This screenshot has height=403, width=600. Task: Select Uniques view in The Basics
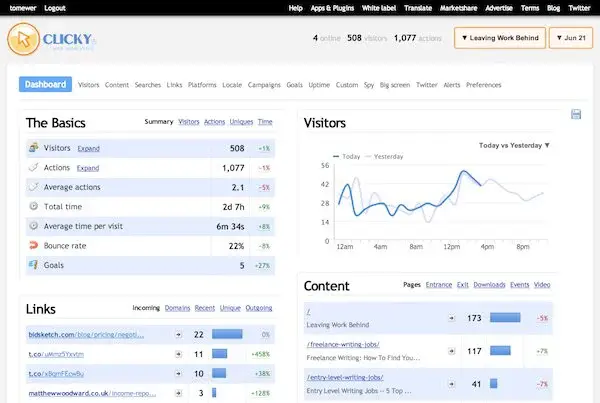click(x=241, y=122)
